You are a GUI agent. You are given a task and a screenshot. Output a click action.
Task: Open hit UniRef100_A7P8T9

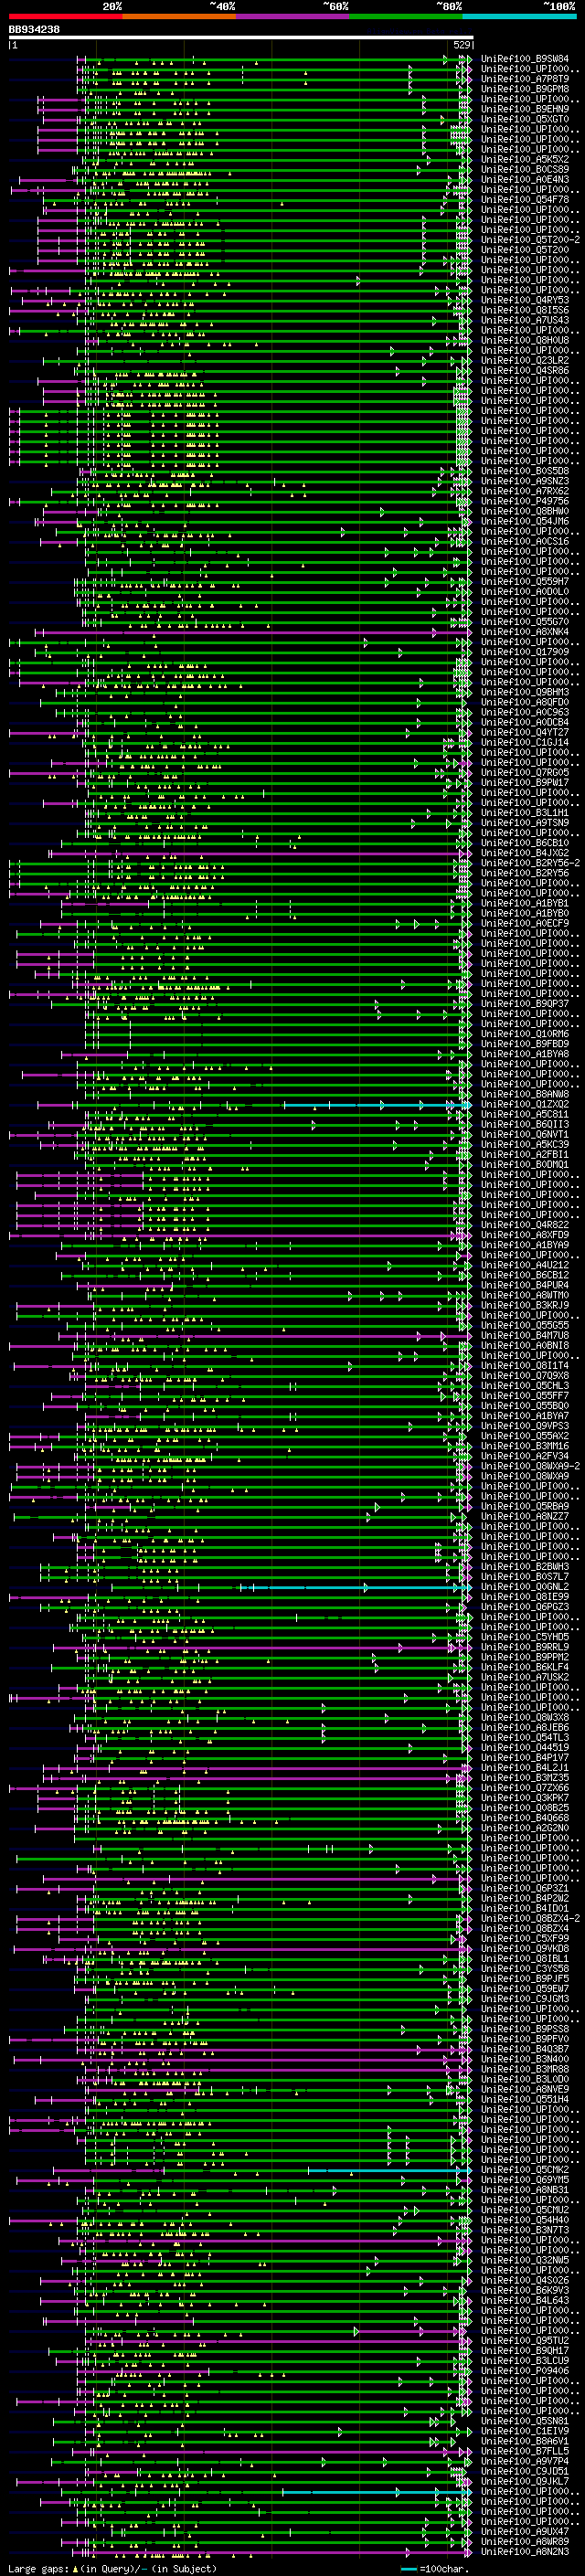(525, 79)
